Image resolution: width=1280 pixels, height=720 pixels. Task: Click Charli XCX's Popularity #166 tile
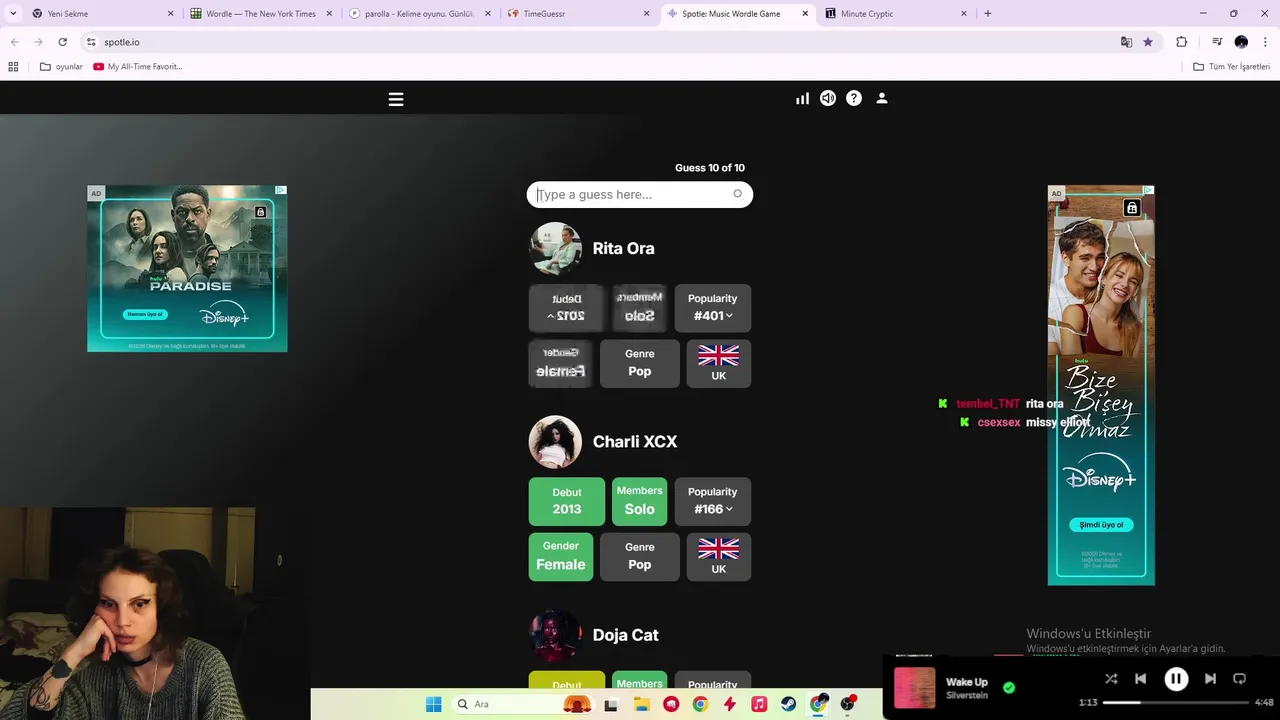click(x=712, y=501)
